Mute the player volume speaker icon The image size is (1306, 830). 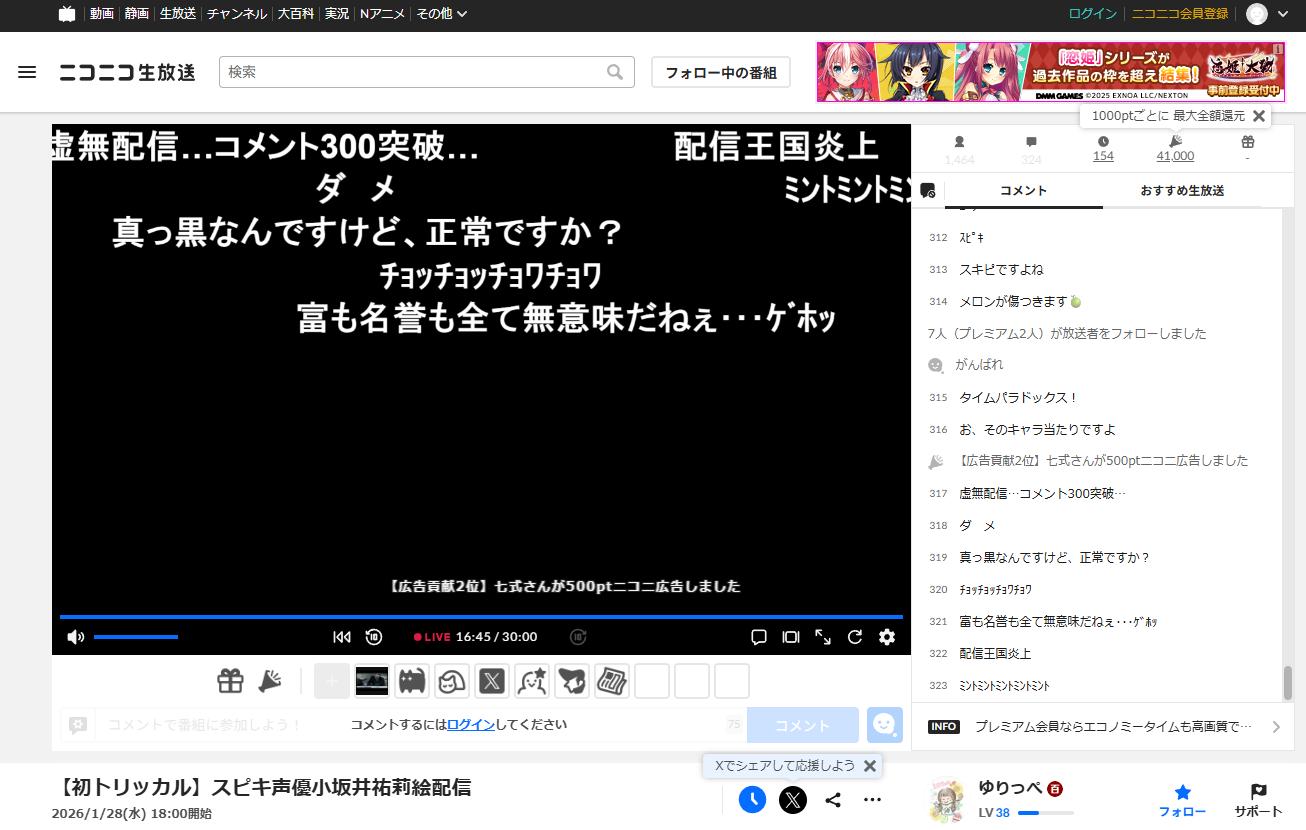pyautogui.click(x=75, y=637)
